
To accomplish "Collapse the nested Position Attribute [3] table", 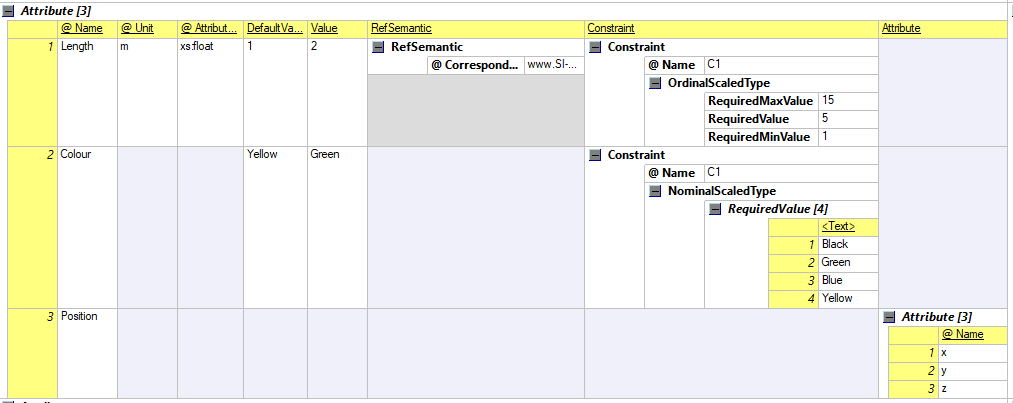I will pos(889,317).
